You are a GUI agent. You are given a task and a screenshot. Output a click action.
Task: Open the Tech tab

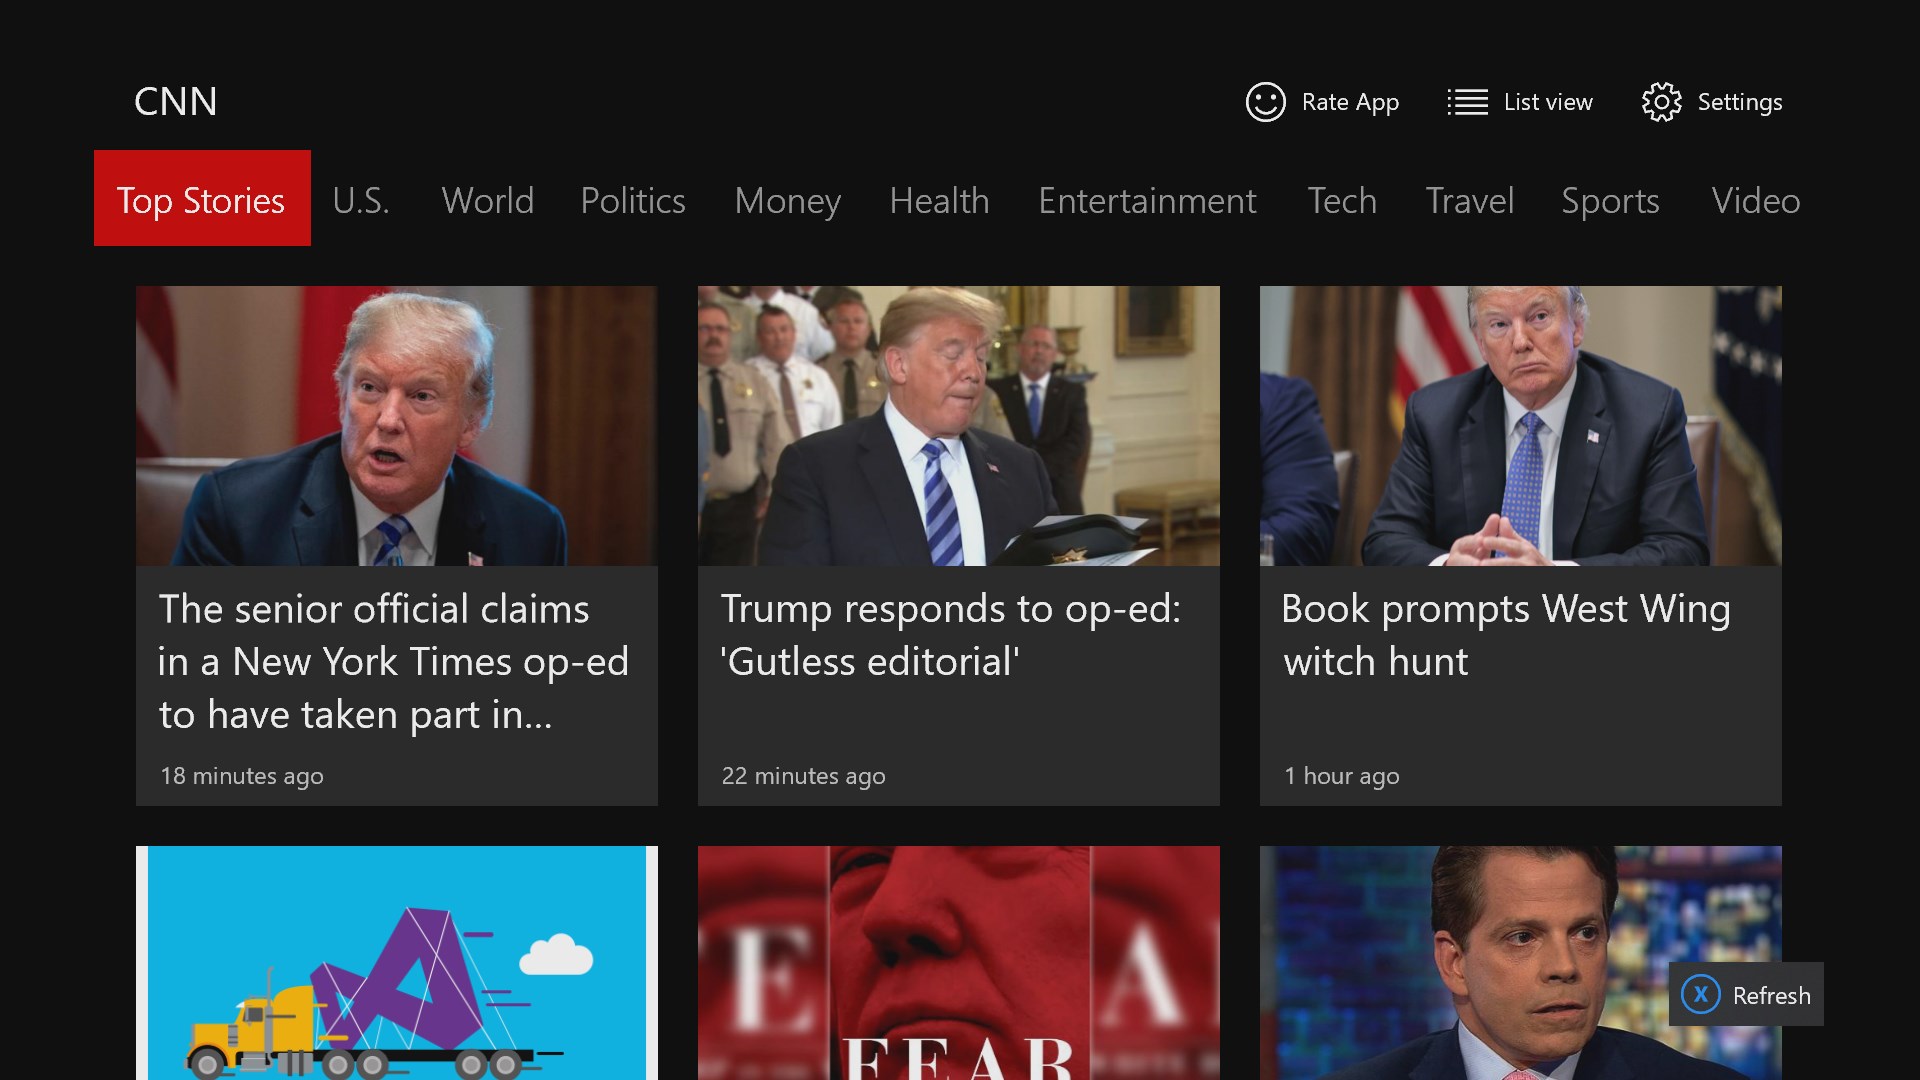(x=1342, y=201)
